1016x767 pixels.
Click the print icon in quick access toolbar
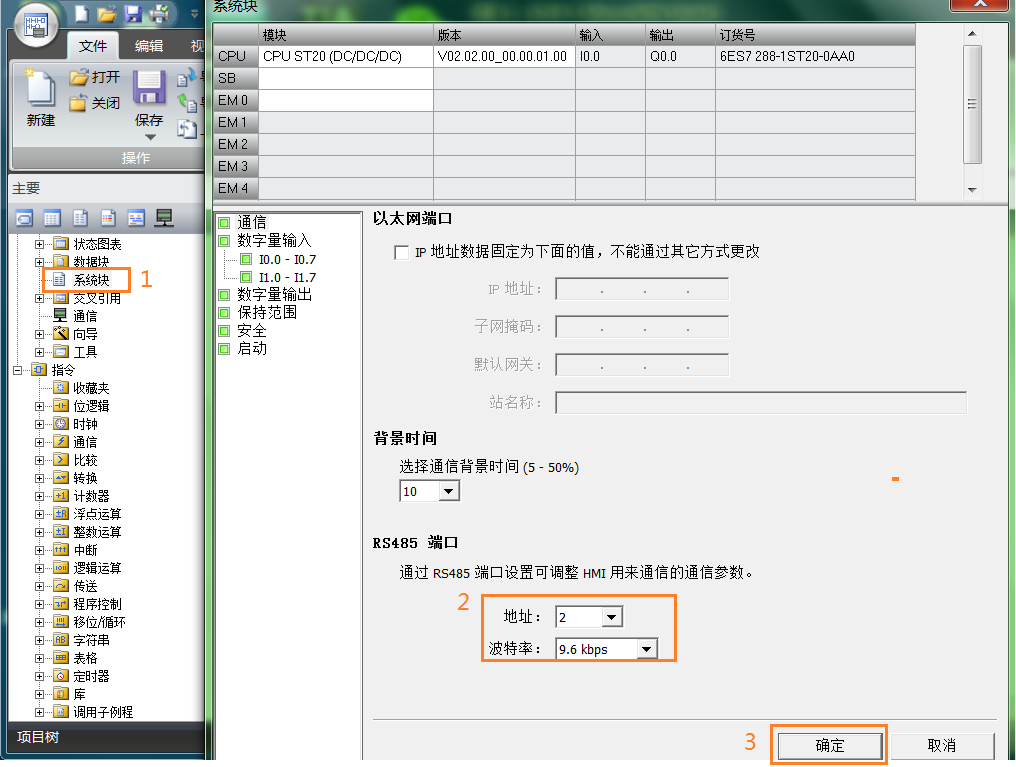pos(158,15)
